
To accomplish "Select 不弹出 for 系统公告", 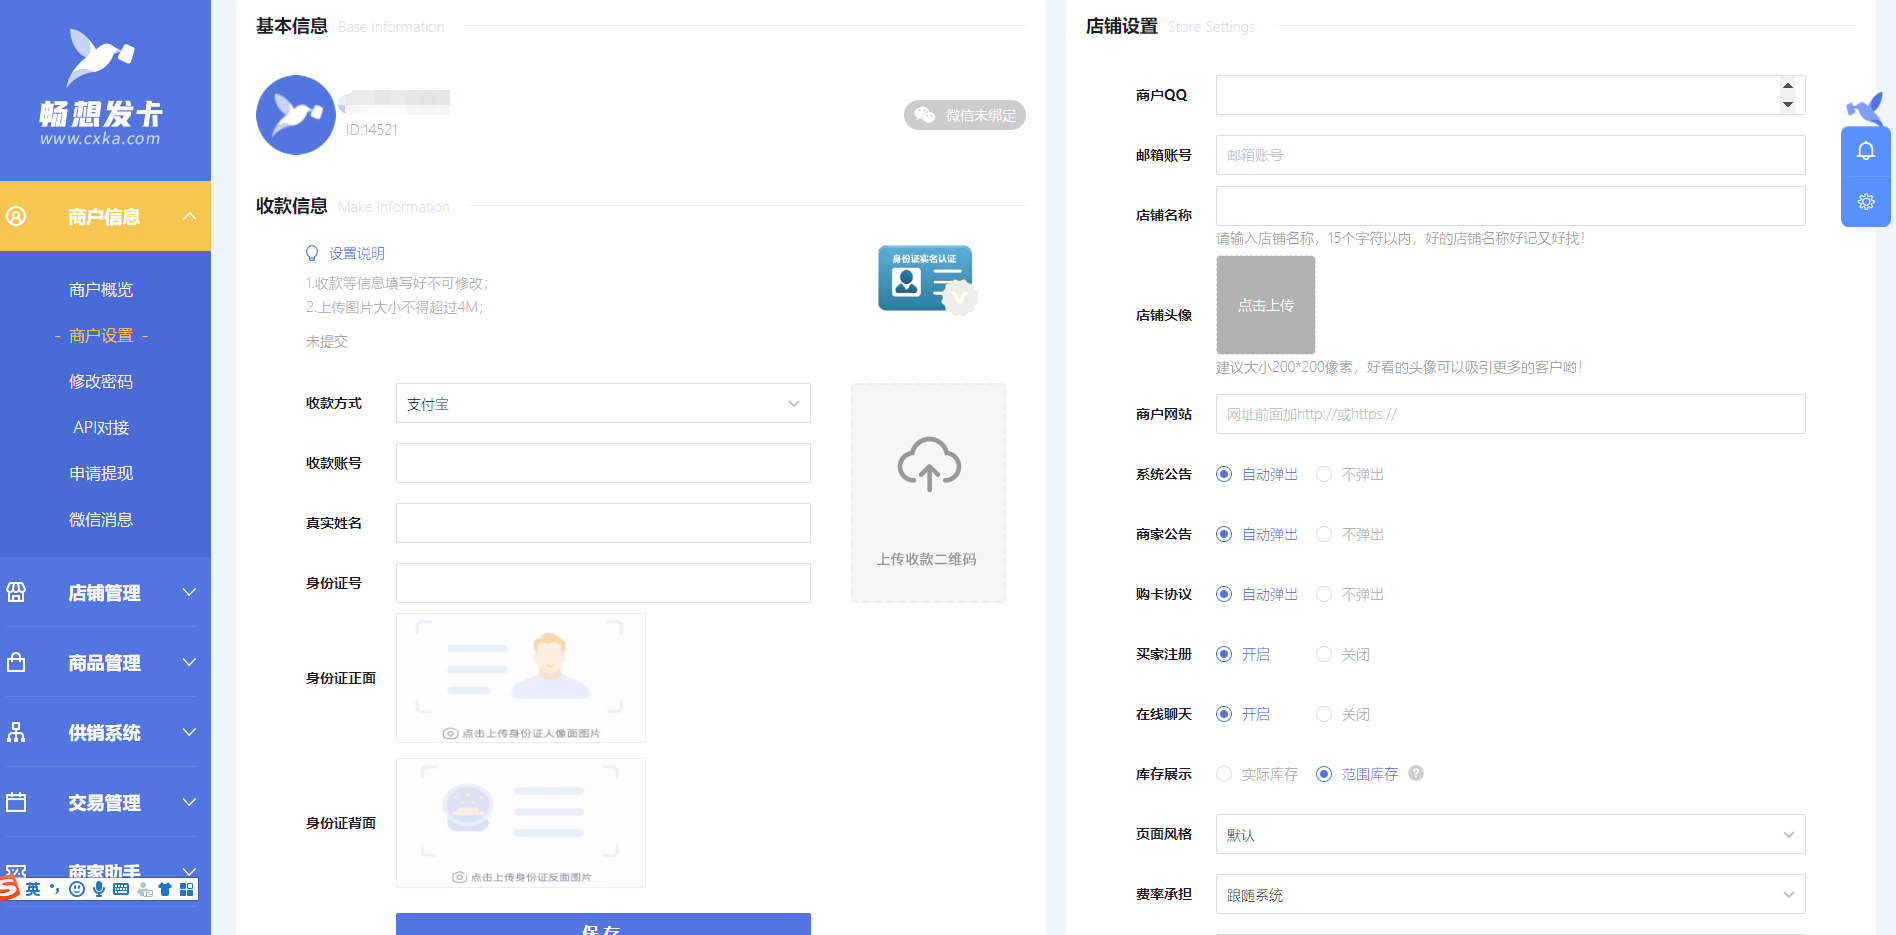I will coord(1324,474).
